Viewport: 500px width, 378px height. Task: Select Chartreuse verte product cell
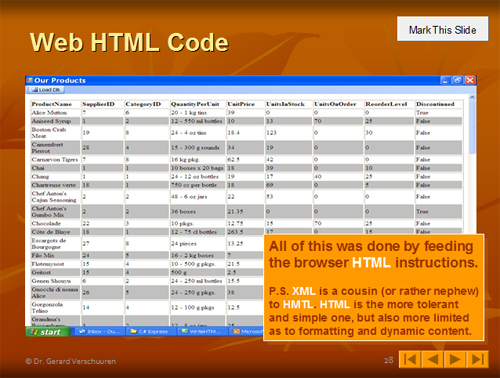coord(55,185)
